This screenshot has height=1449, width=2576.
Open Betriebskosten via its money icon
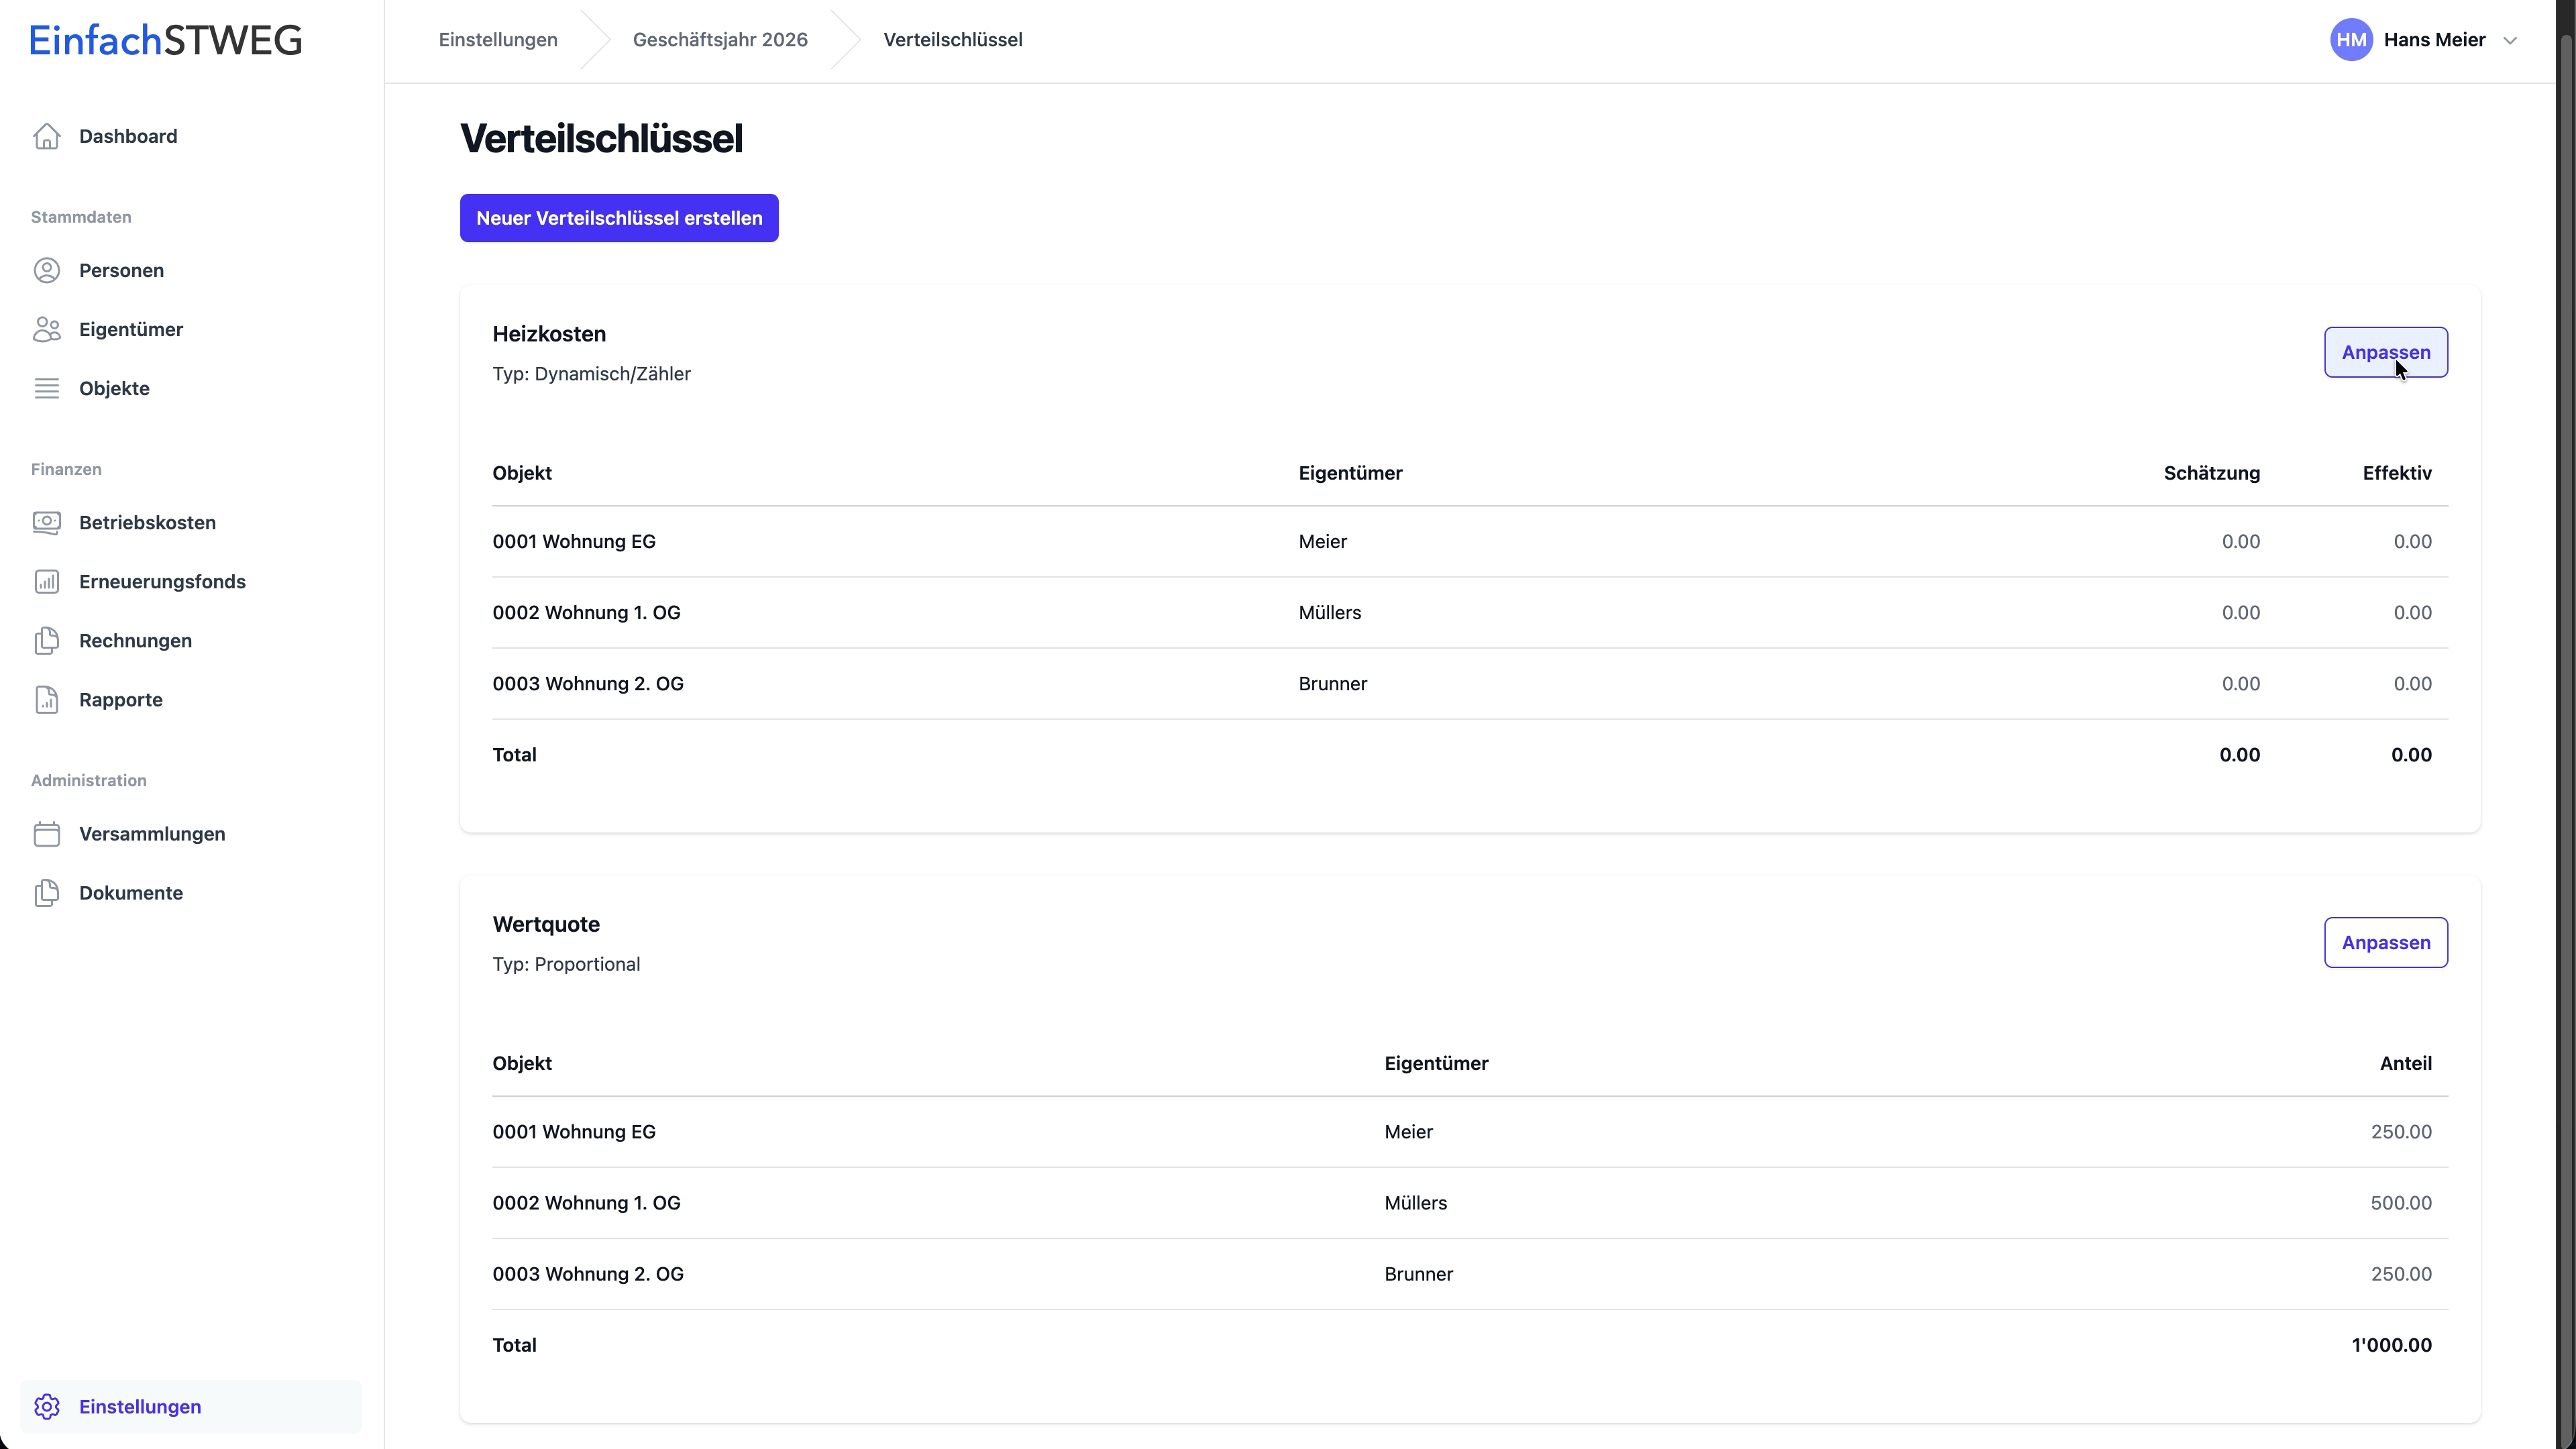pos(47,522)
